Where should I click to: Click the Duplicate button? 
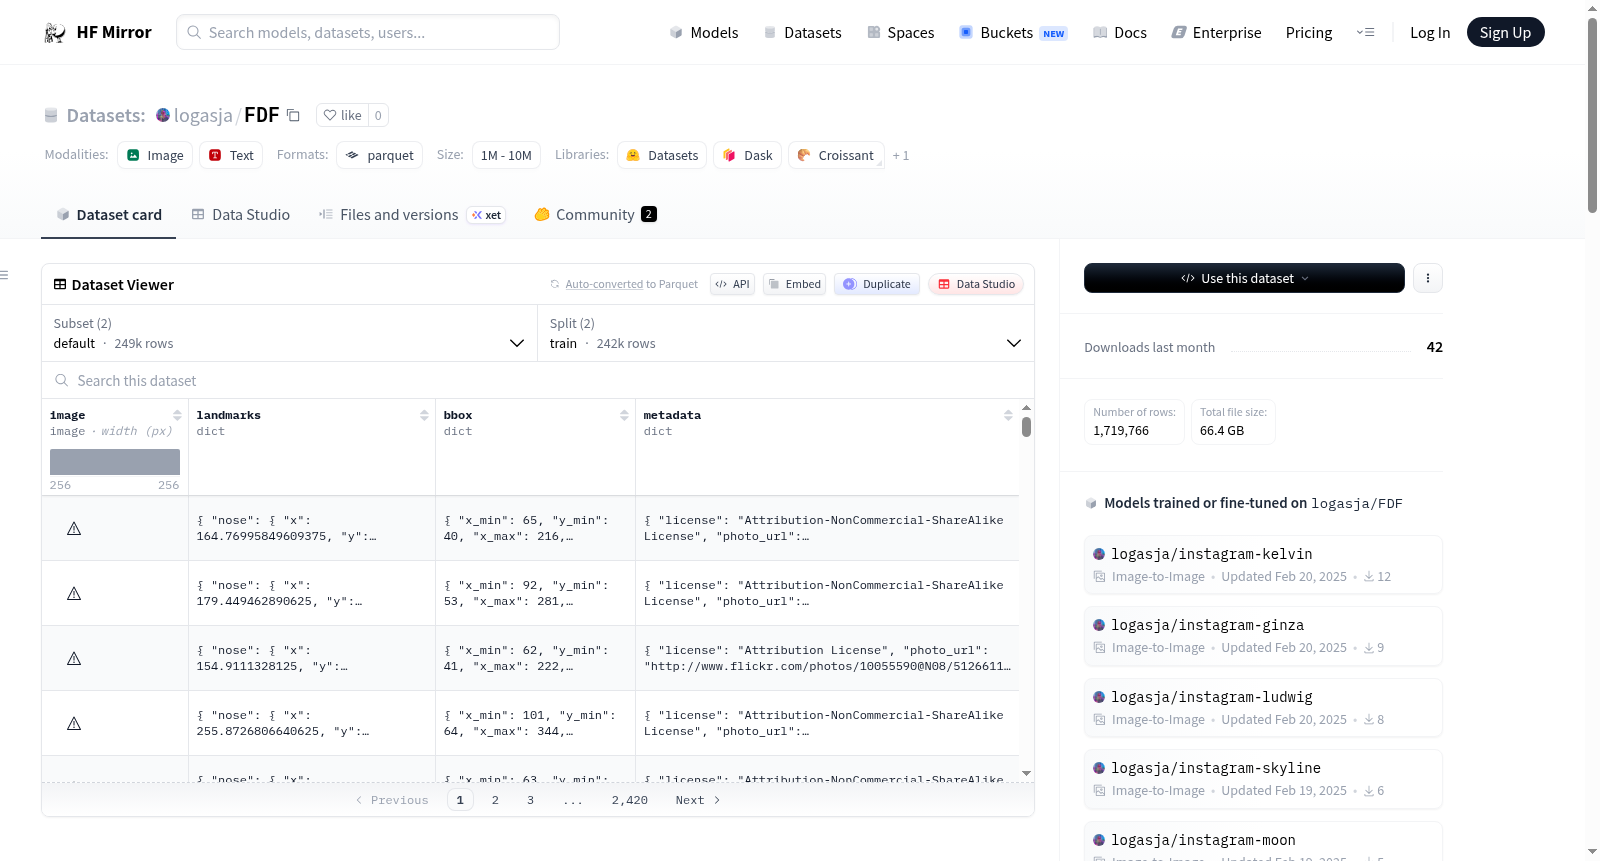877,284
